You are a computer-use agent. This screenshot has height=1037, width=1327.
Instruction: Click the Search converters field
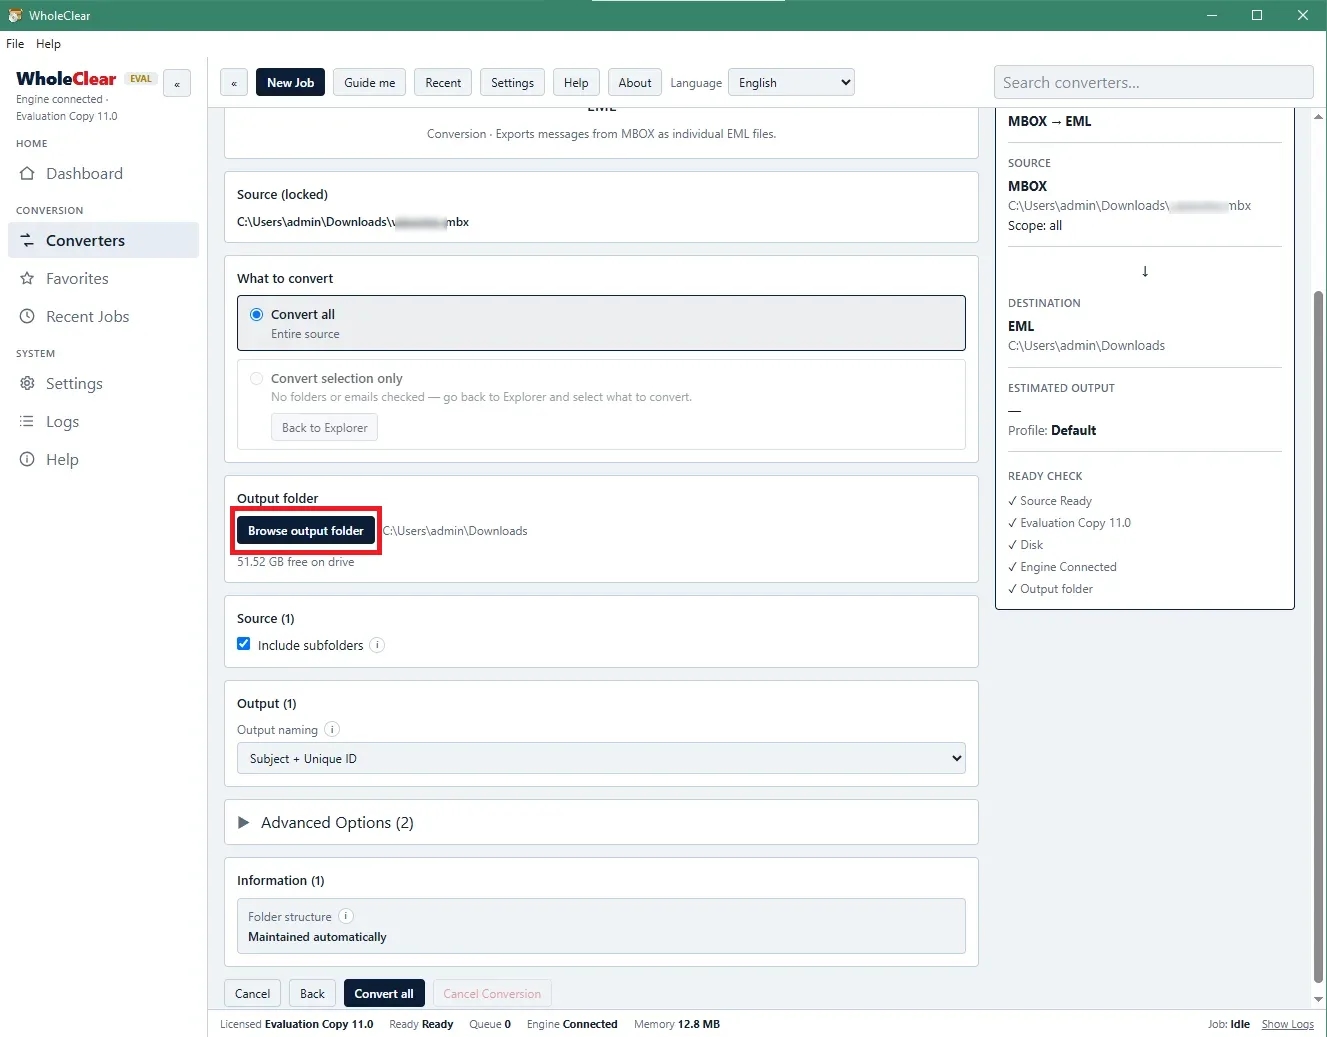[x=1153, y=83]
